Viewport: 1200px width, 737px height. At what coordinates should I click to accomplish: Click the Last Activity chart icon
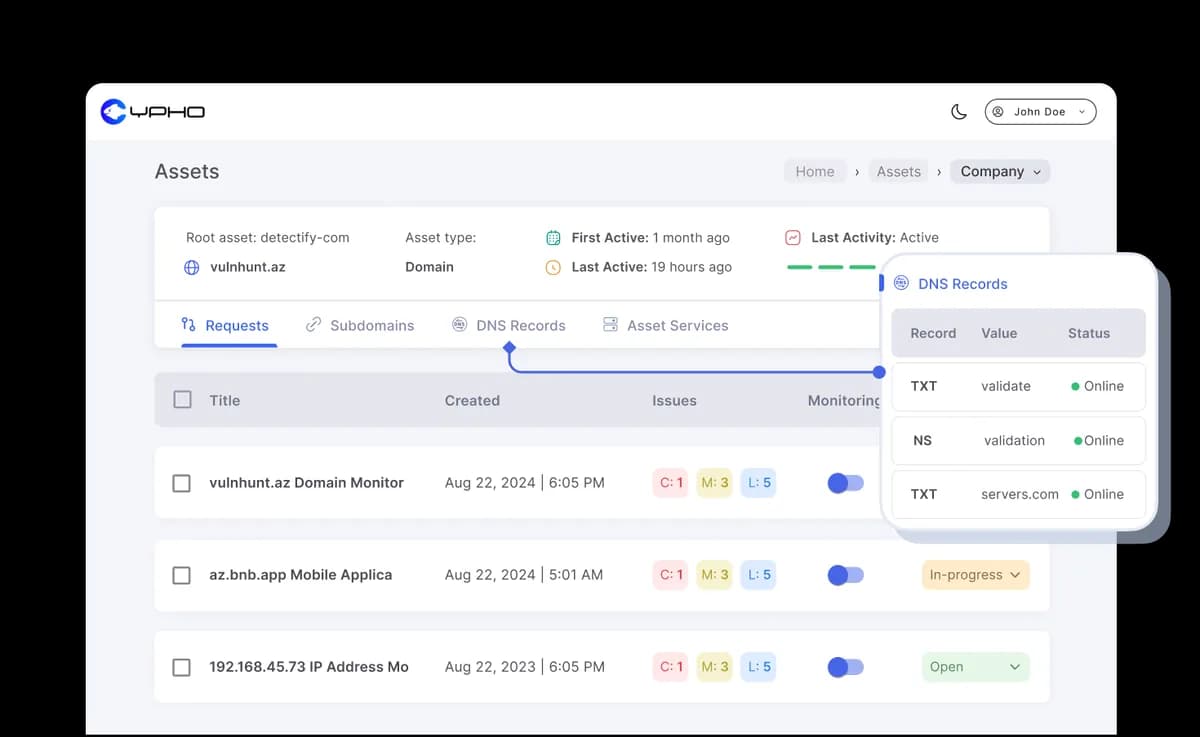coord(793,238)
